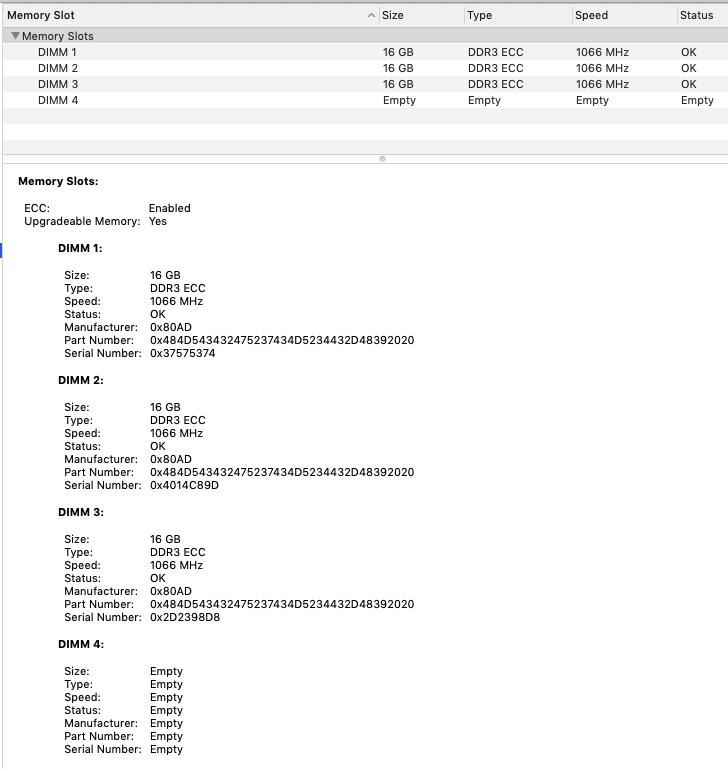Click DIMM 3 serial number 0x2D2398D8
Screen dimensions: 728x769
185,617
